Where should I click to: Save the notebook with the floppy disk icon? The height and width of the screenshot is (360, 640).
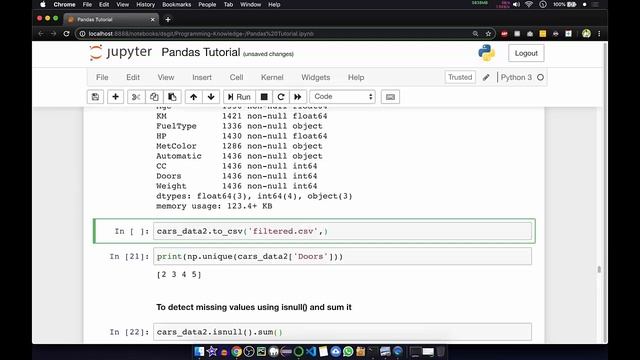coord(95,97)
